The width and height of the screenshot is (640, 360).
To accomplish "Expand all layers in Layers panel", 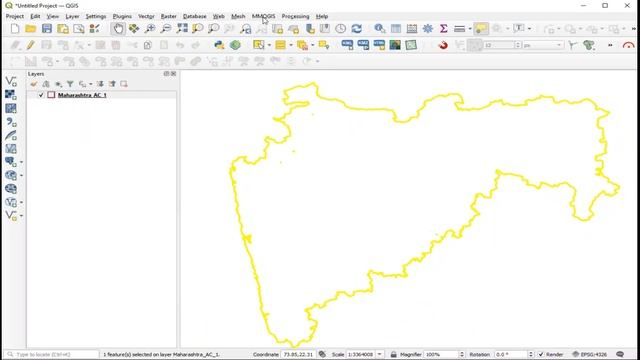I will click(100, 84).
